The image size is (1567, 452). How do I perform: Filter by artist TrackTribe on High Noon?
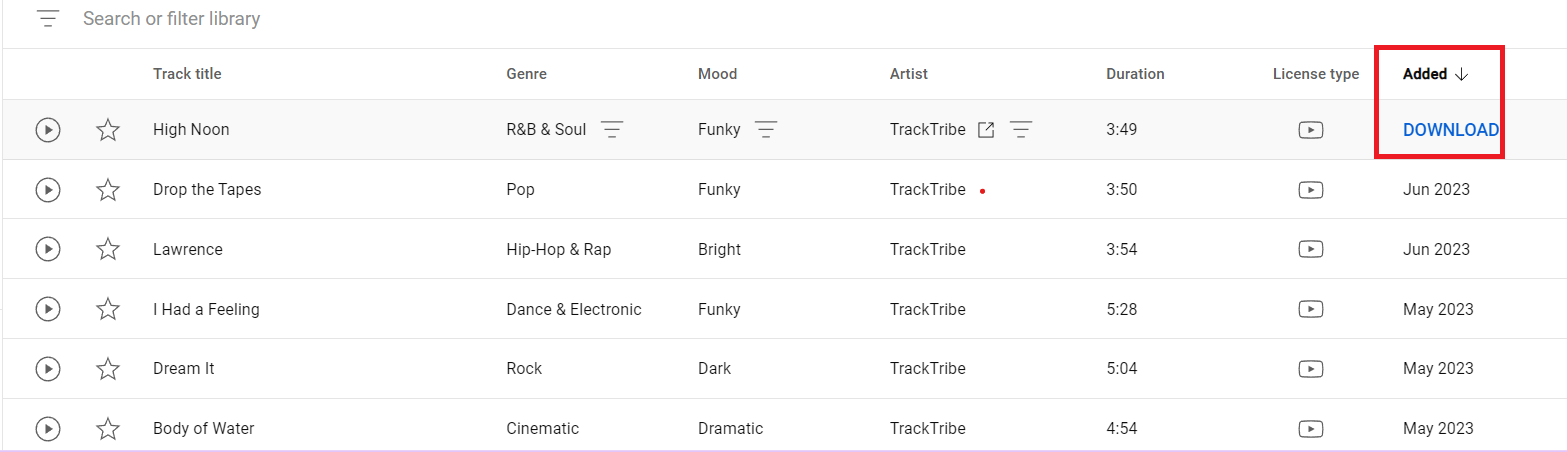[1020, 130]
